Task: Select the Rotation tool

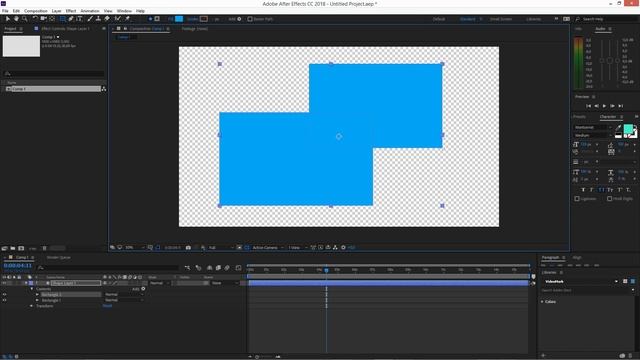Action: [35, 19]
